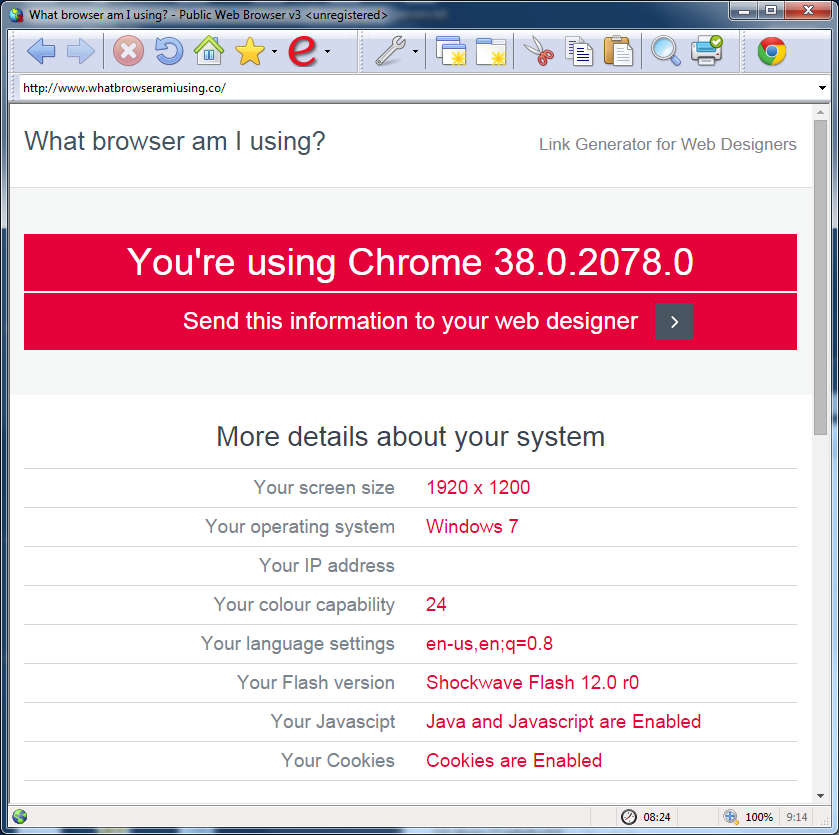Click the 'Windows 7' operating system value
The image size is (839, 835).
[472, 526]
